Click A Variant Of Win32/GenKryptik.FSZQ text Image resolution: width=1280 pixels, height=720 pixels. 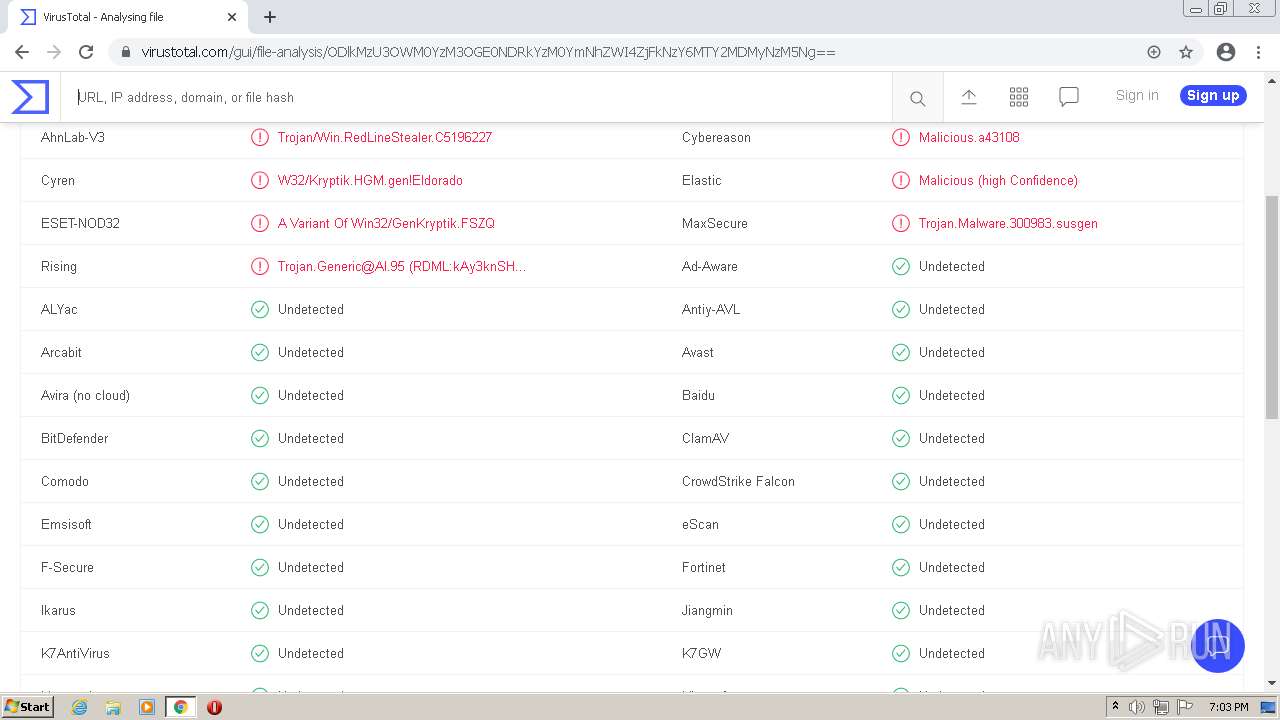(x=386, y=223)
